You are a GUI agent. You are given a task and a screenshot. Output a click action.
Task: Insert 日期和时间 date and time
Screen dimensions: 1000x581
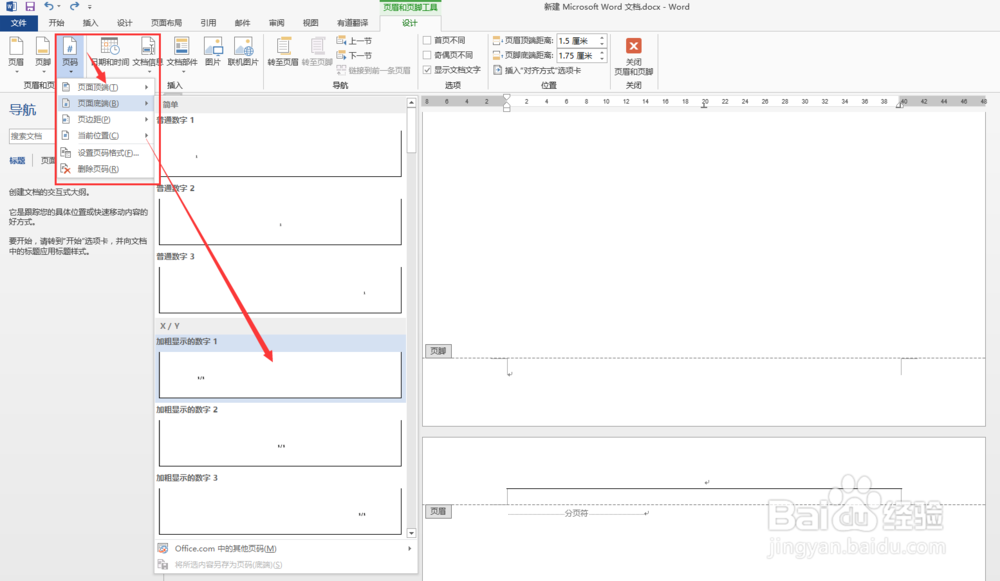point(110,54)
